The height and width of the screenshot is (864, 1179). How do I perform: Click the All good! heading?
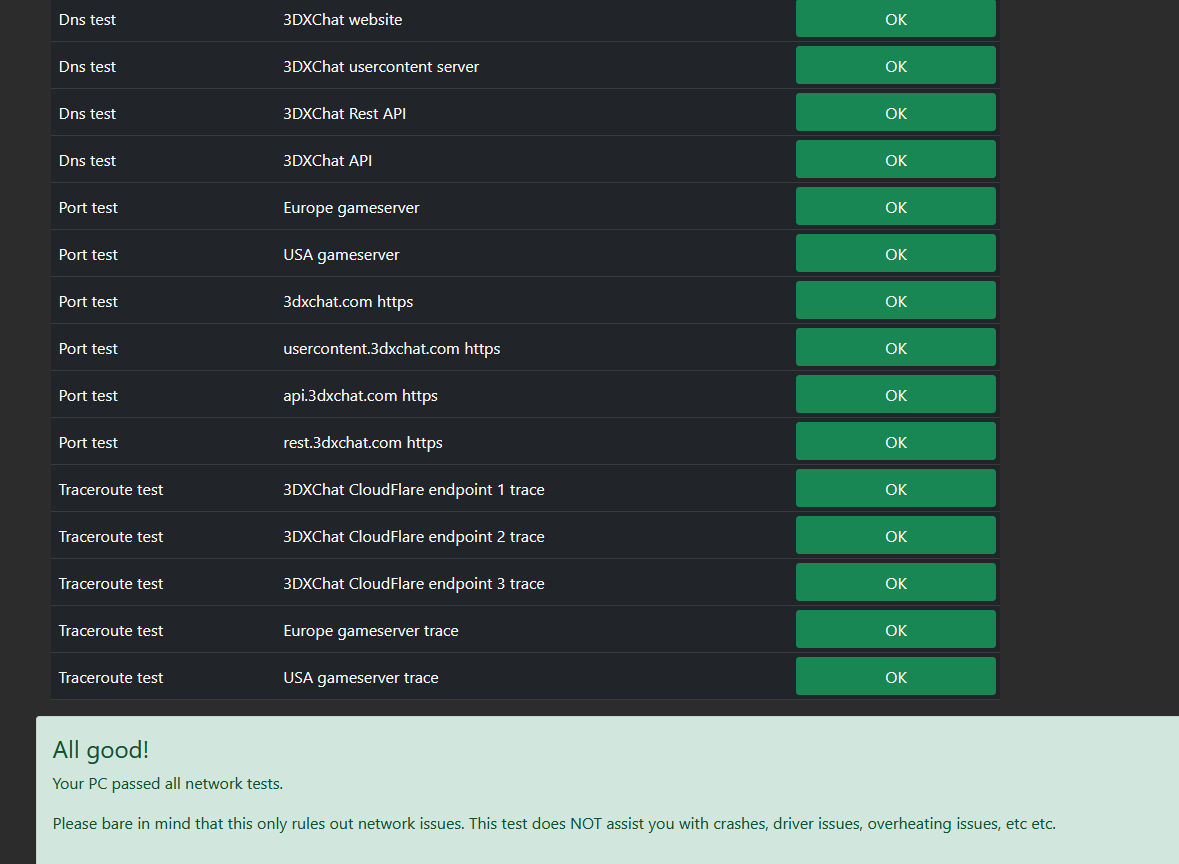[x=101, y=749]
